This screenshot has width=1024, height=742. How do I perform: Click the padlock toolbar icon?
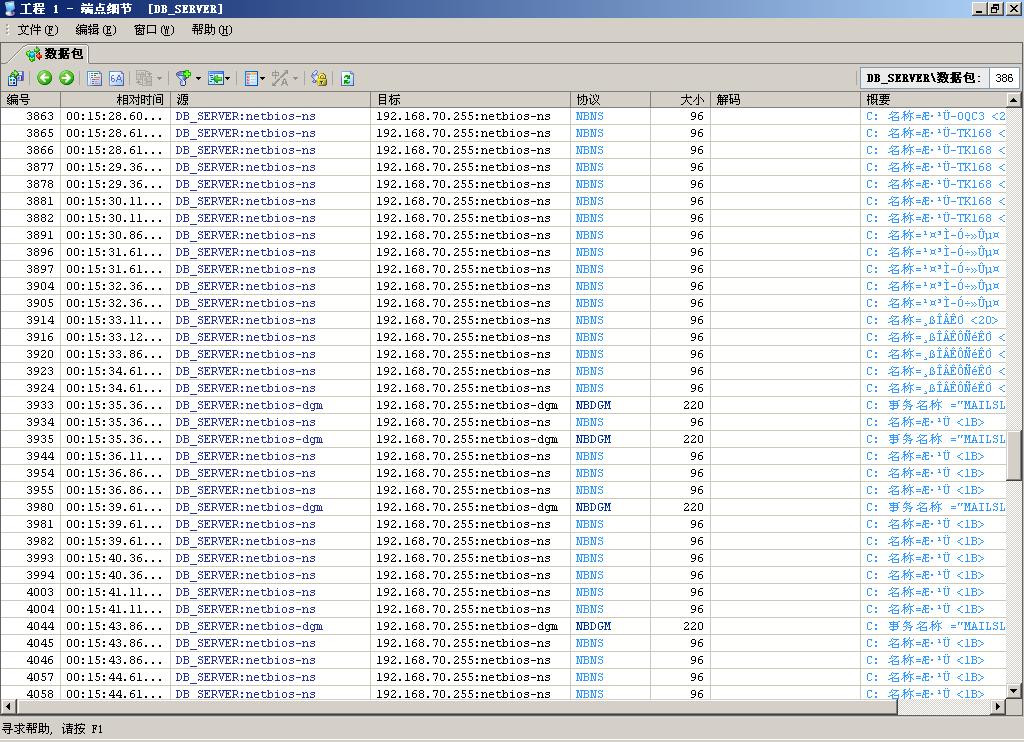coord(319,78)
